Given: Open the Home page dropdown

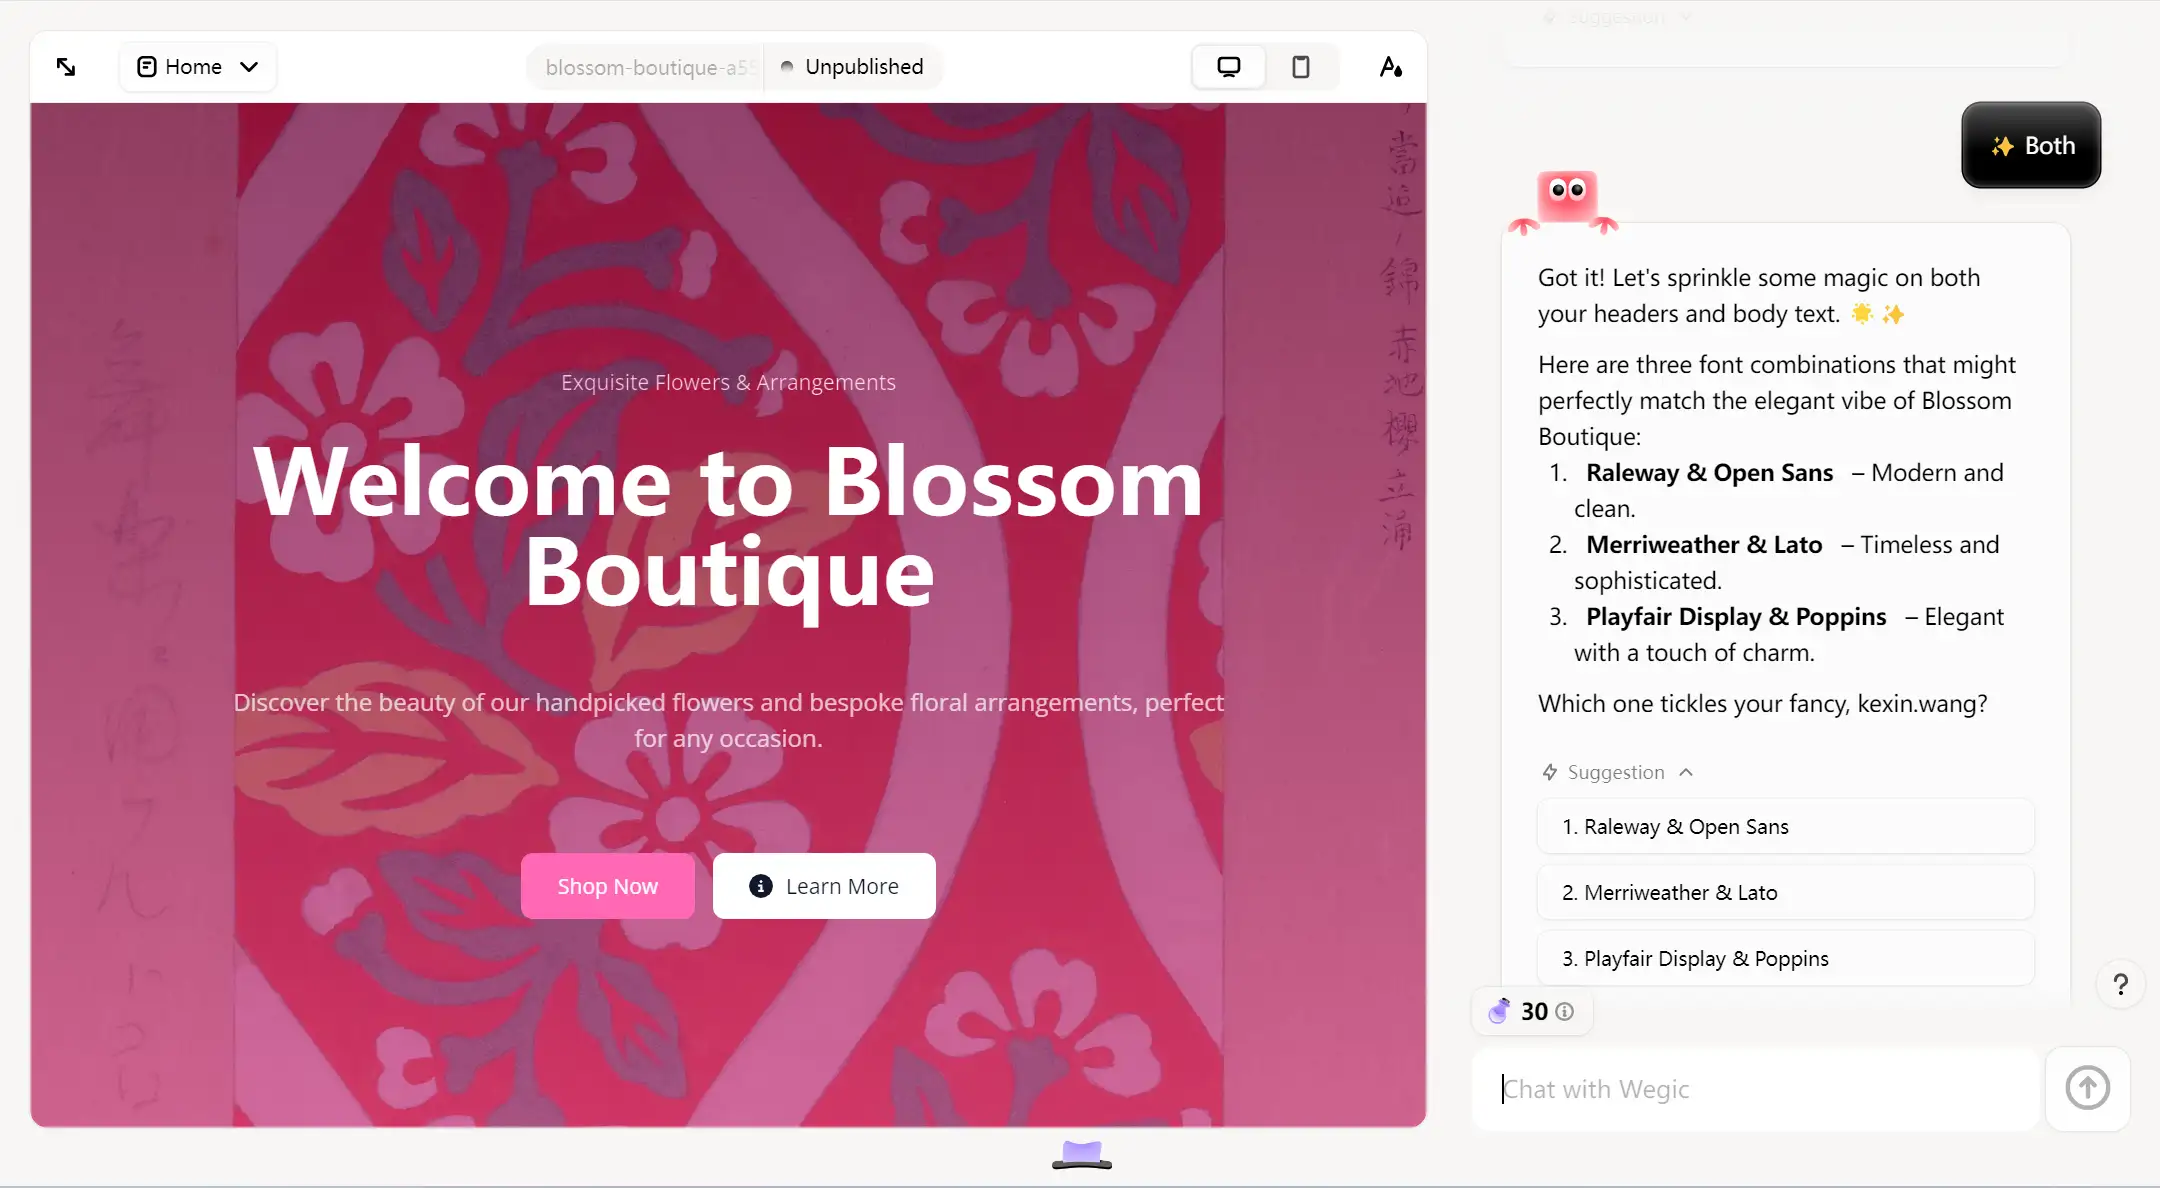Looking at the screenshot, I should [x=249, y=66].
